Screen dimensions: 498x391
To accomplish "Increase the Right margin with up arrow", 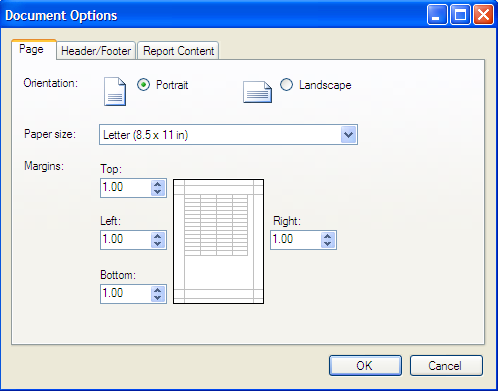I will point(328,236).
